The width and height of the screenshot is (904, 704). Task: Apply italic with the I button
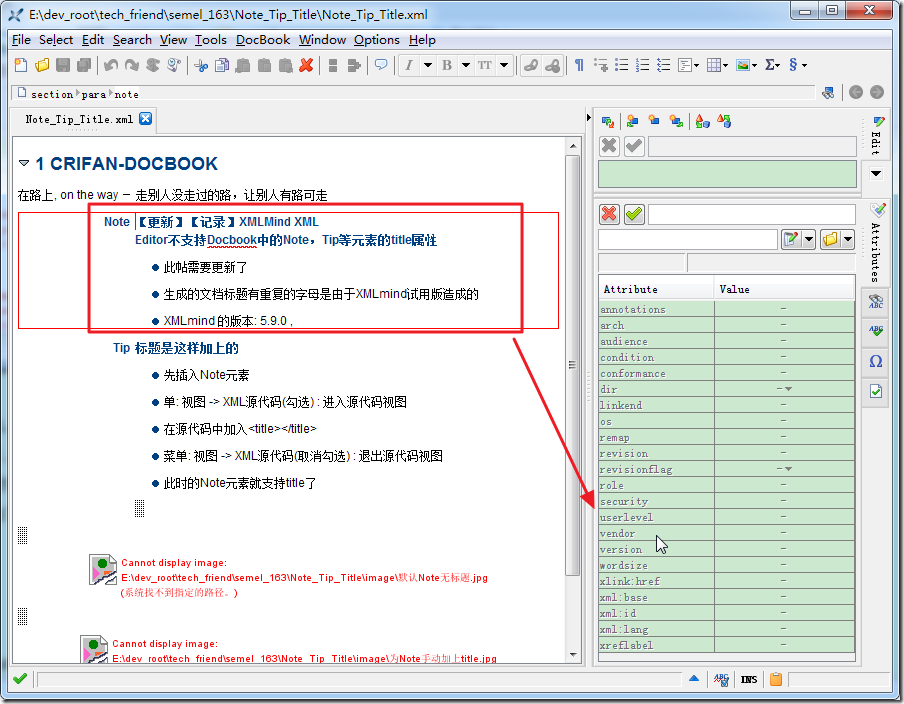[409, 65]
